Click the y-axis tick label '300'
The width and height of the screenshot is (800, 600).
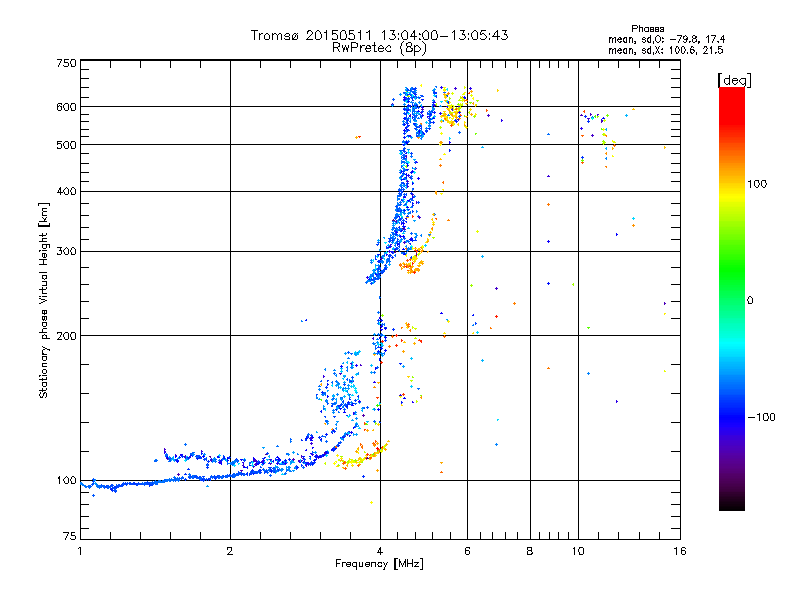coord(66,252)
